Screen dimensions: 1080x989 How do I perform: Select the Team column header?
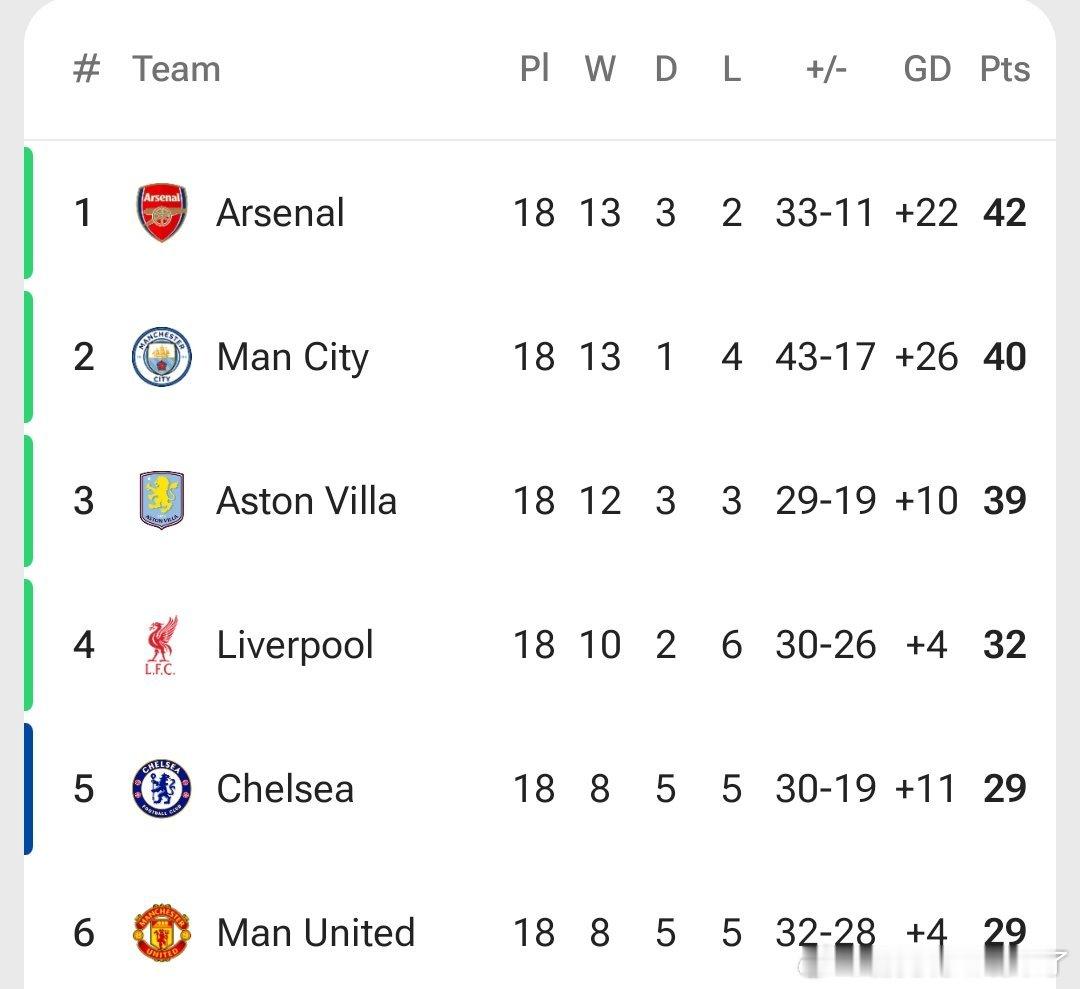[176, 69]
